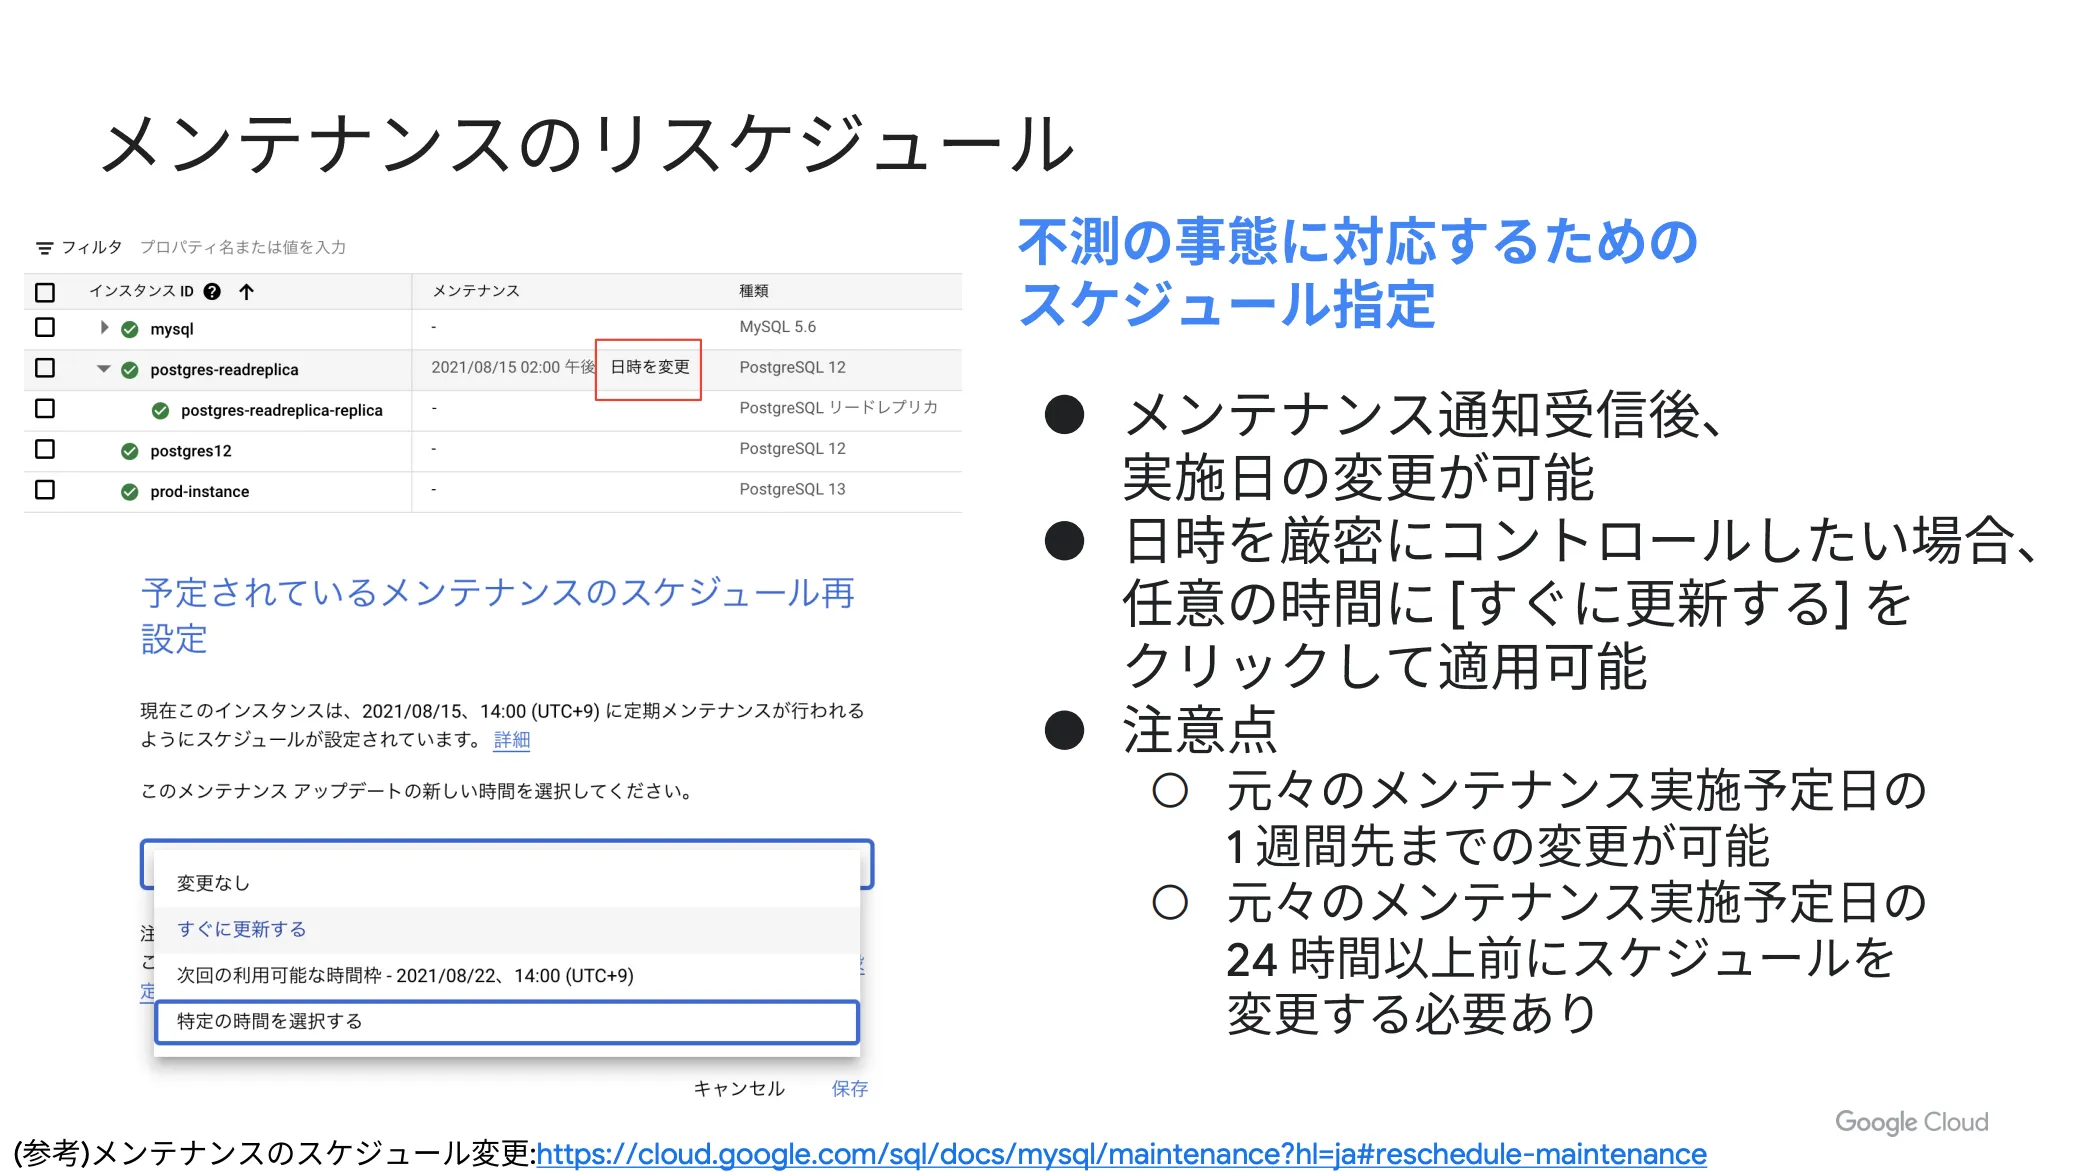Click the キャンセル button
2082x1172 pixels.
tap(739, 1088)
